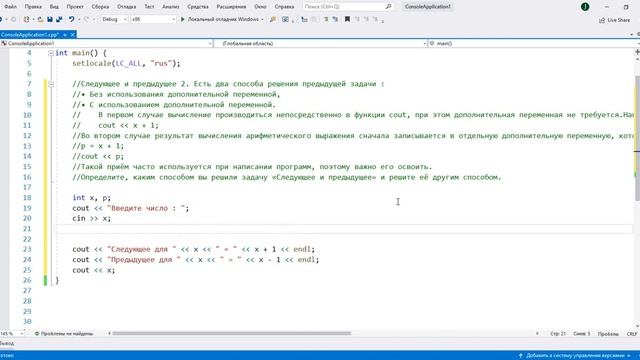Click the CRLF line ending indicator

click(x=632, y=334)
